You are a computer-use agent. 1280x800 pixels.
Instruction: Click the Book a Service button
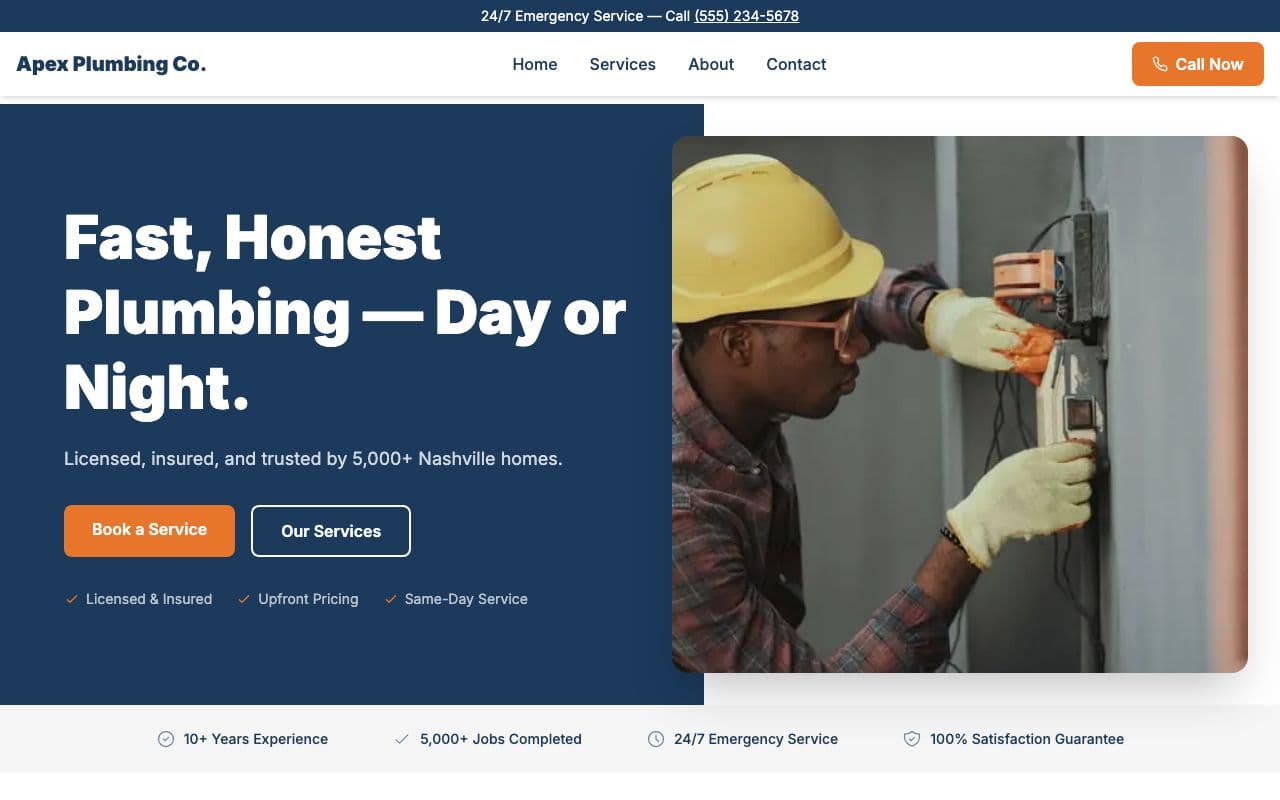coord(149,530)
